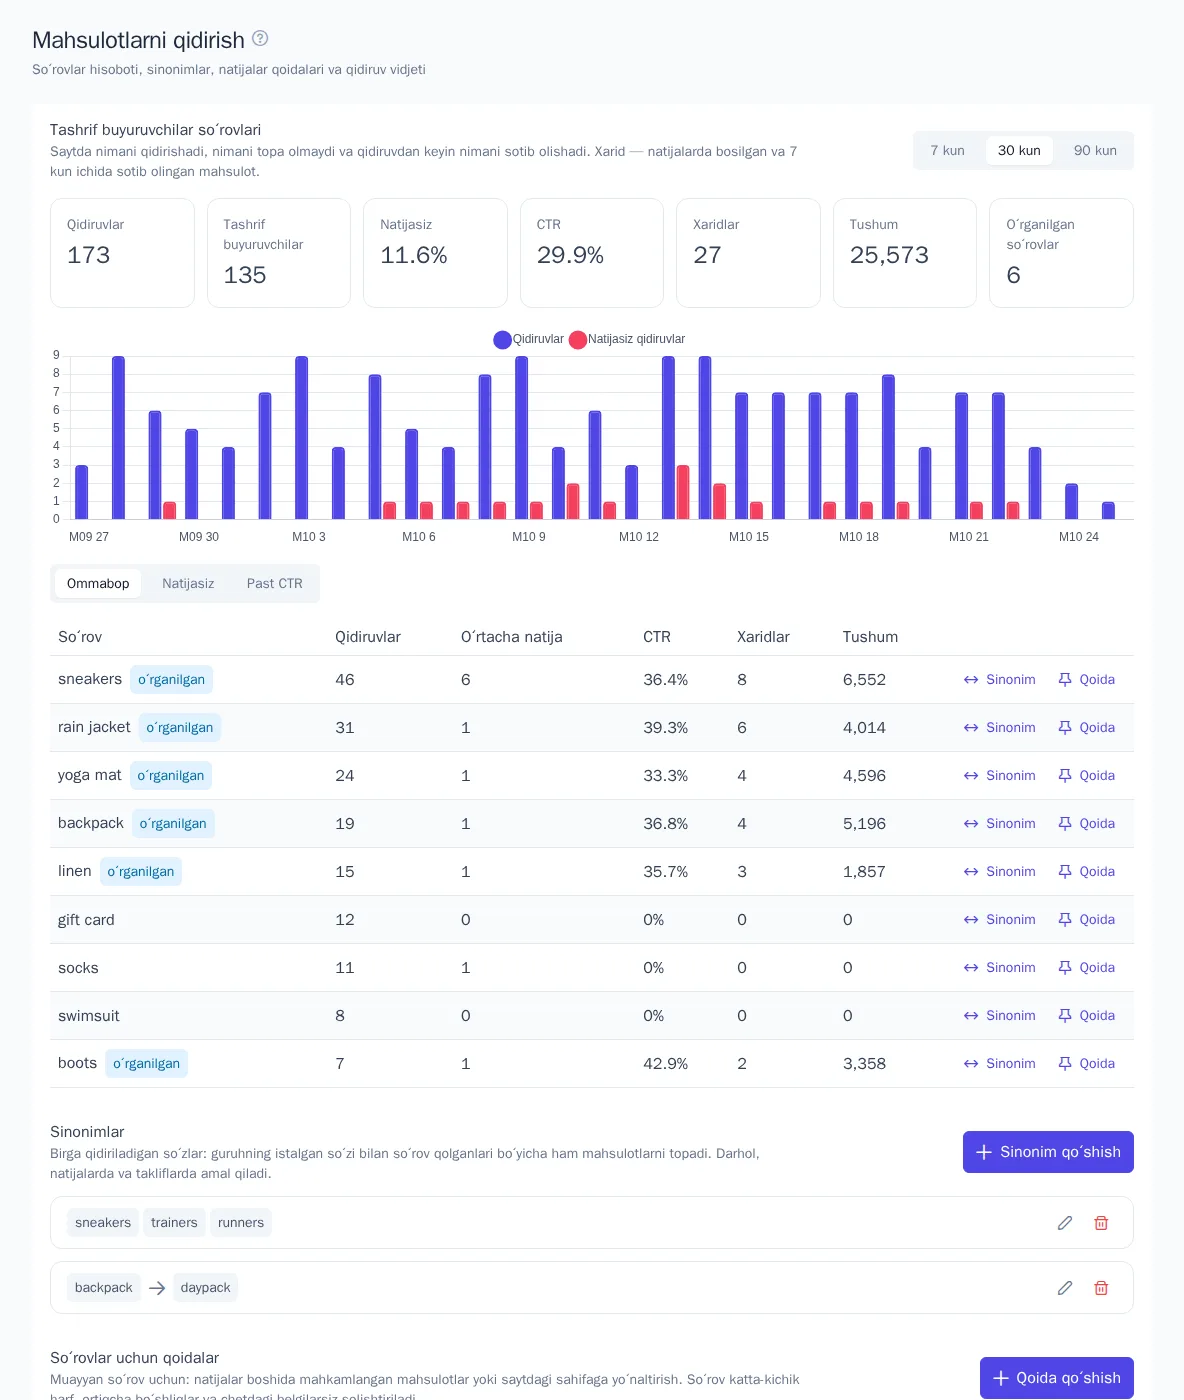Toggle Qidiruvlar series in chart legend

coord(529,339)
